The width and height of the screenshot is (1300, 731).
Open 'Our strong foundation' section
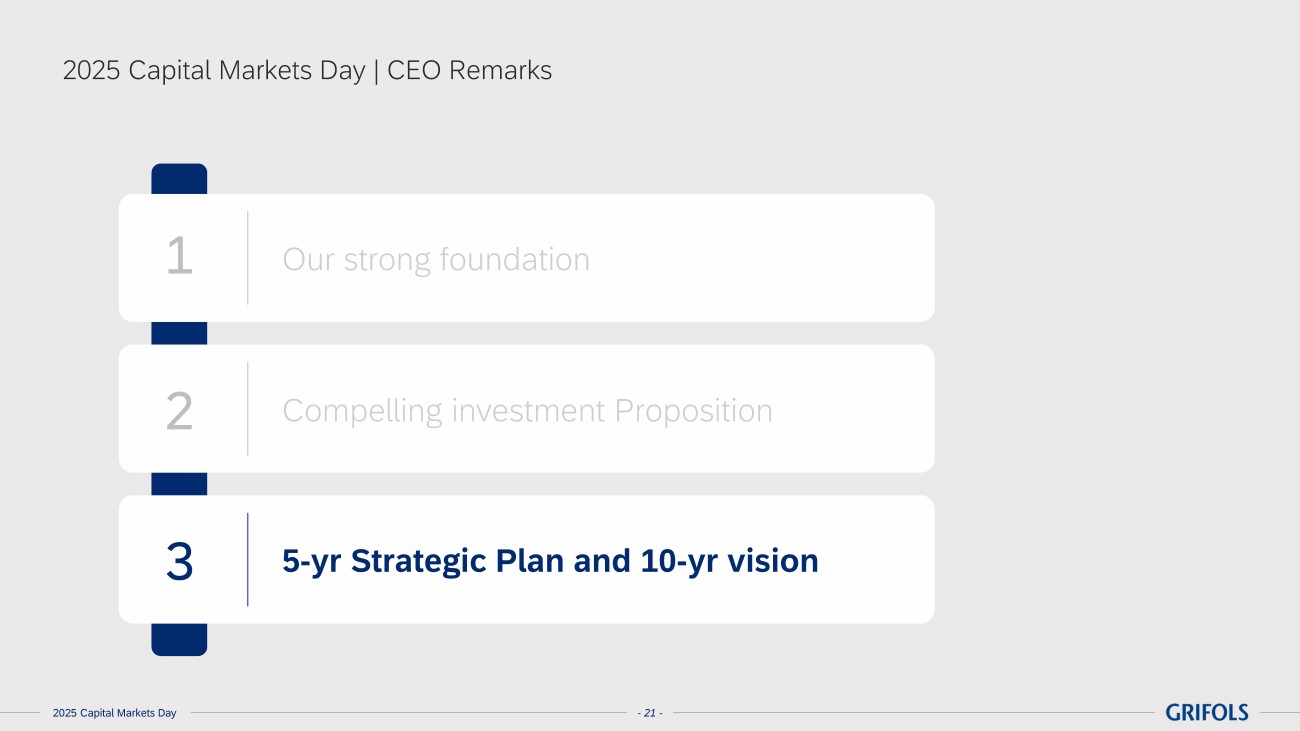point(435,259)
